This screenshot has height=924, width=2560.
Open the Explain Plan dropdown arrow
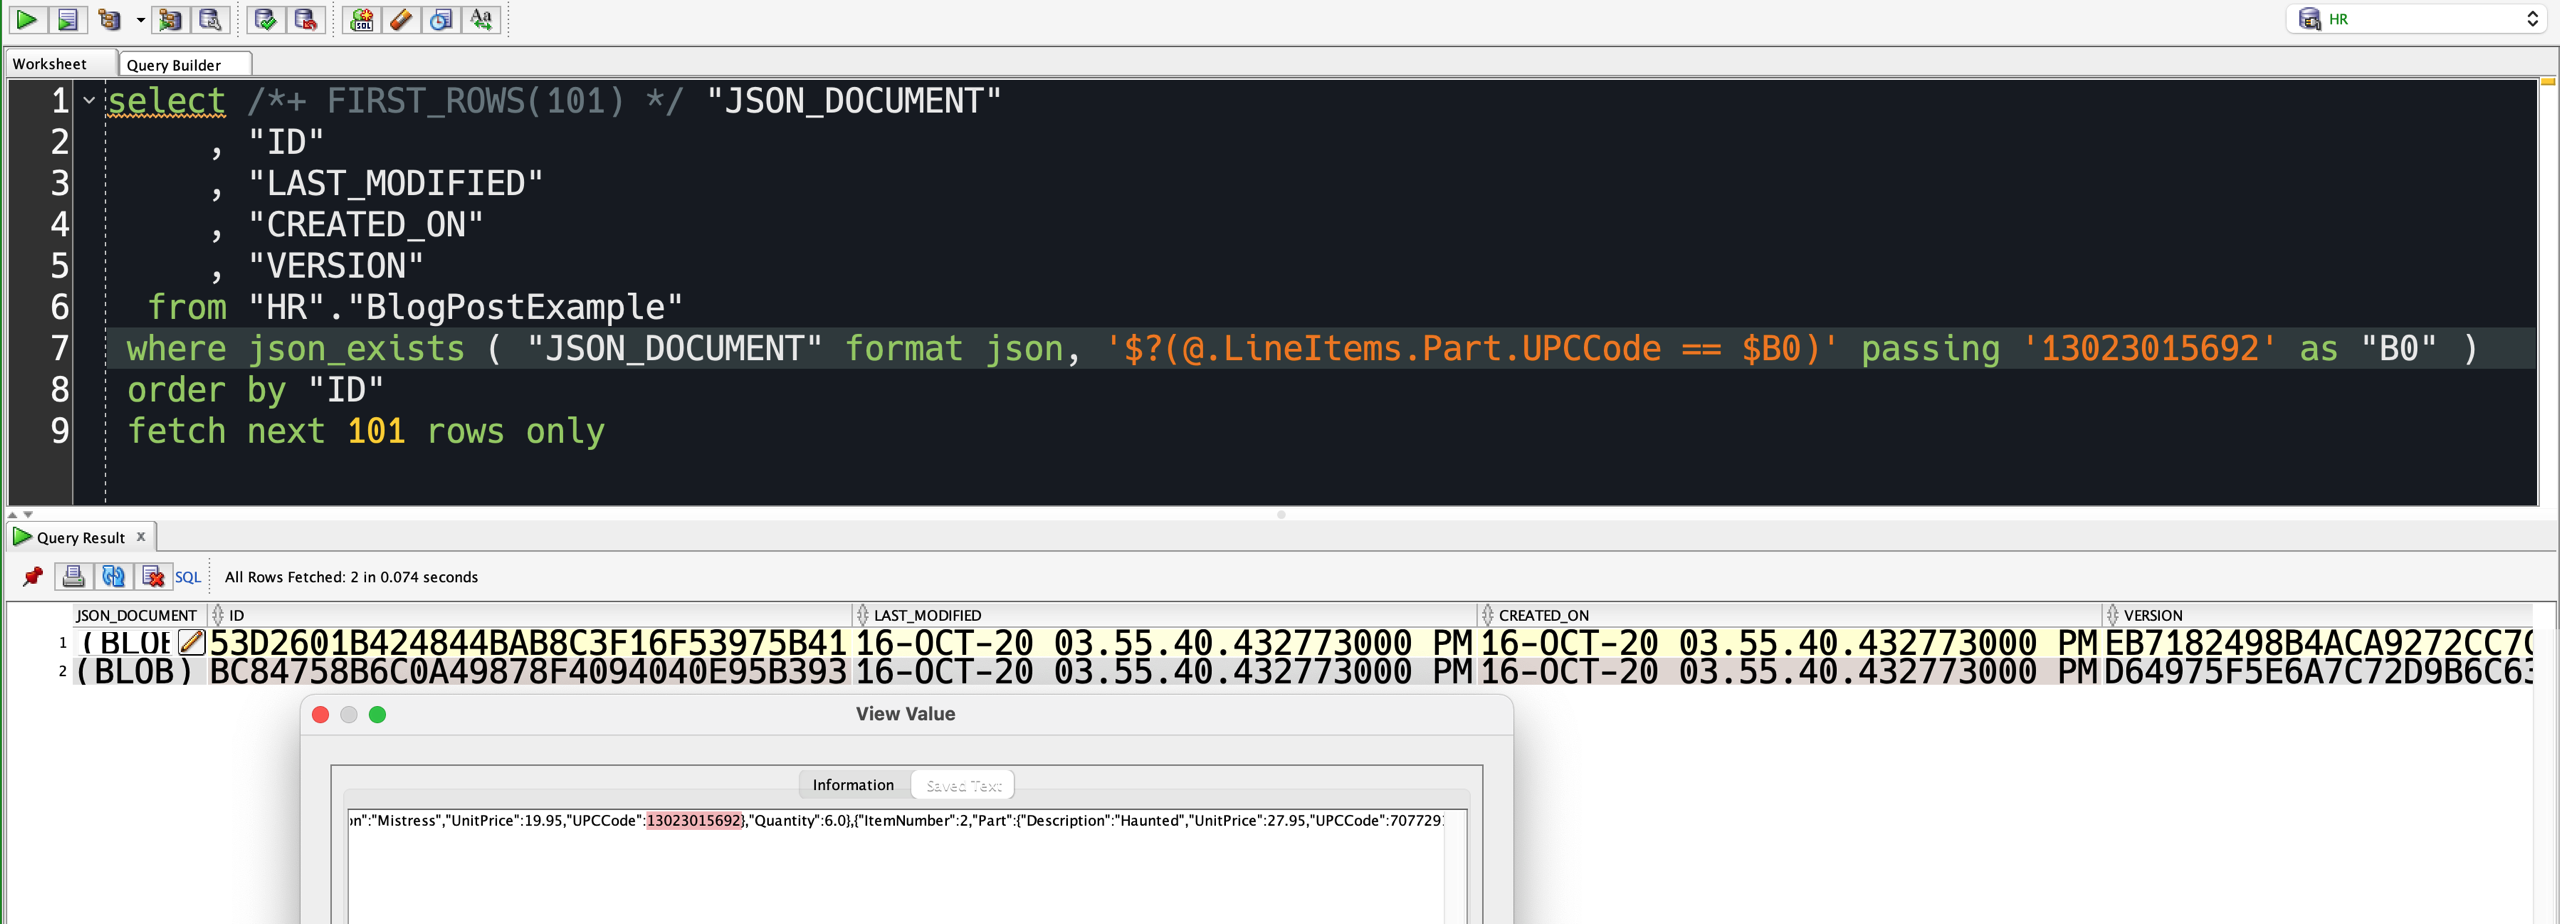140,20
